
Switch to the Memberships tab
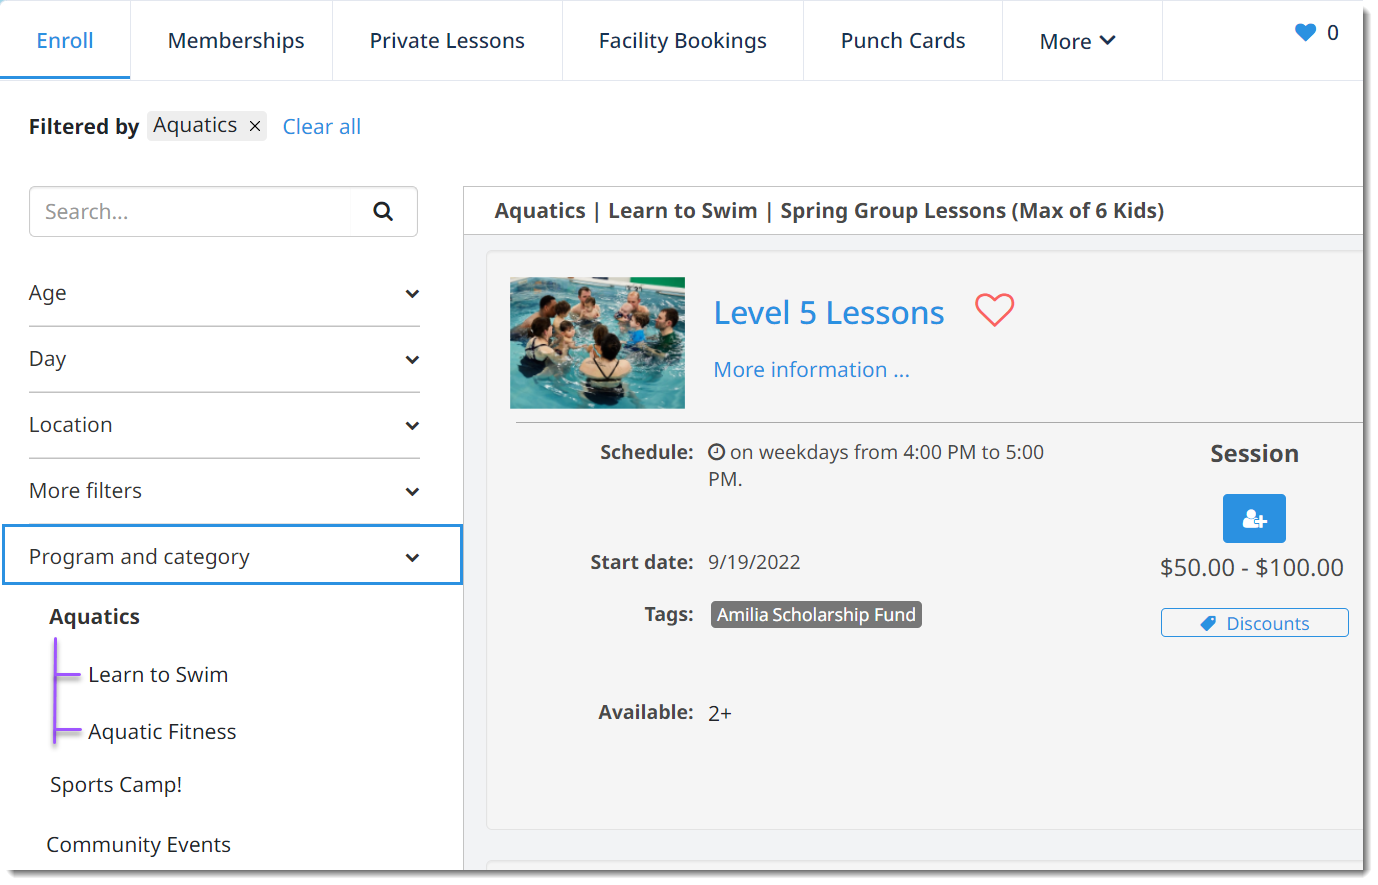click(x=236, y=41)
